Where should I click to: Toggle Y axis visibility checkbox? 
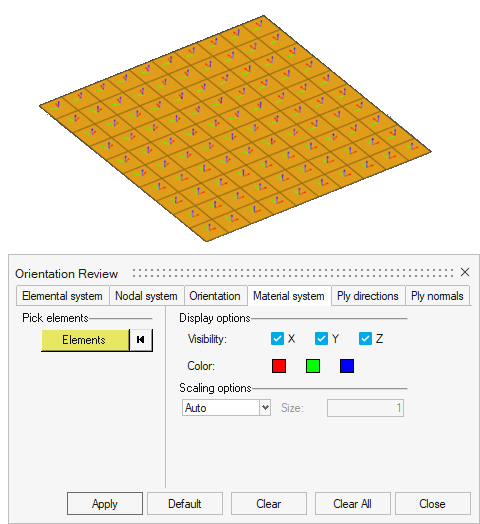click(x=321, y=339)
